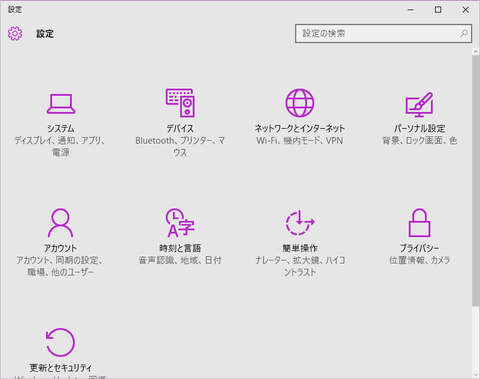Open the ネットワークとインターネット globe icon
Screen dimensions: 480x379
pos(300,103)
